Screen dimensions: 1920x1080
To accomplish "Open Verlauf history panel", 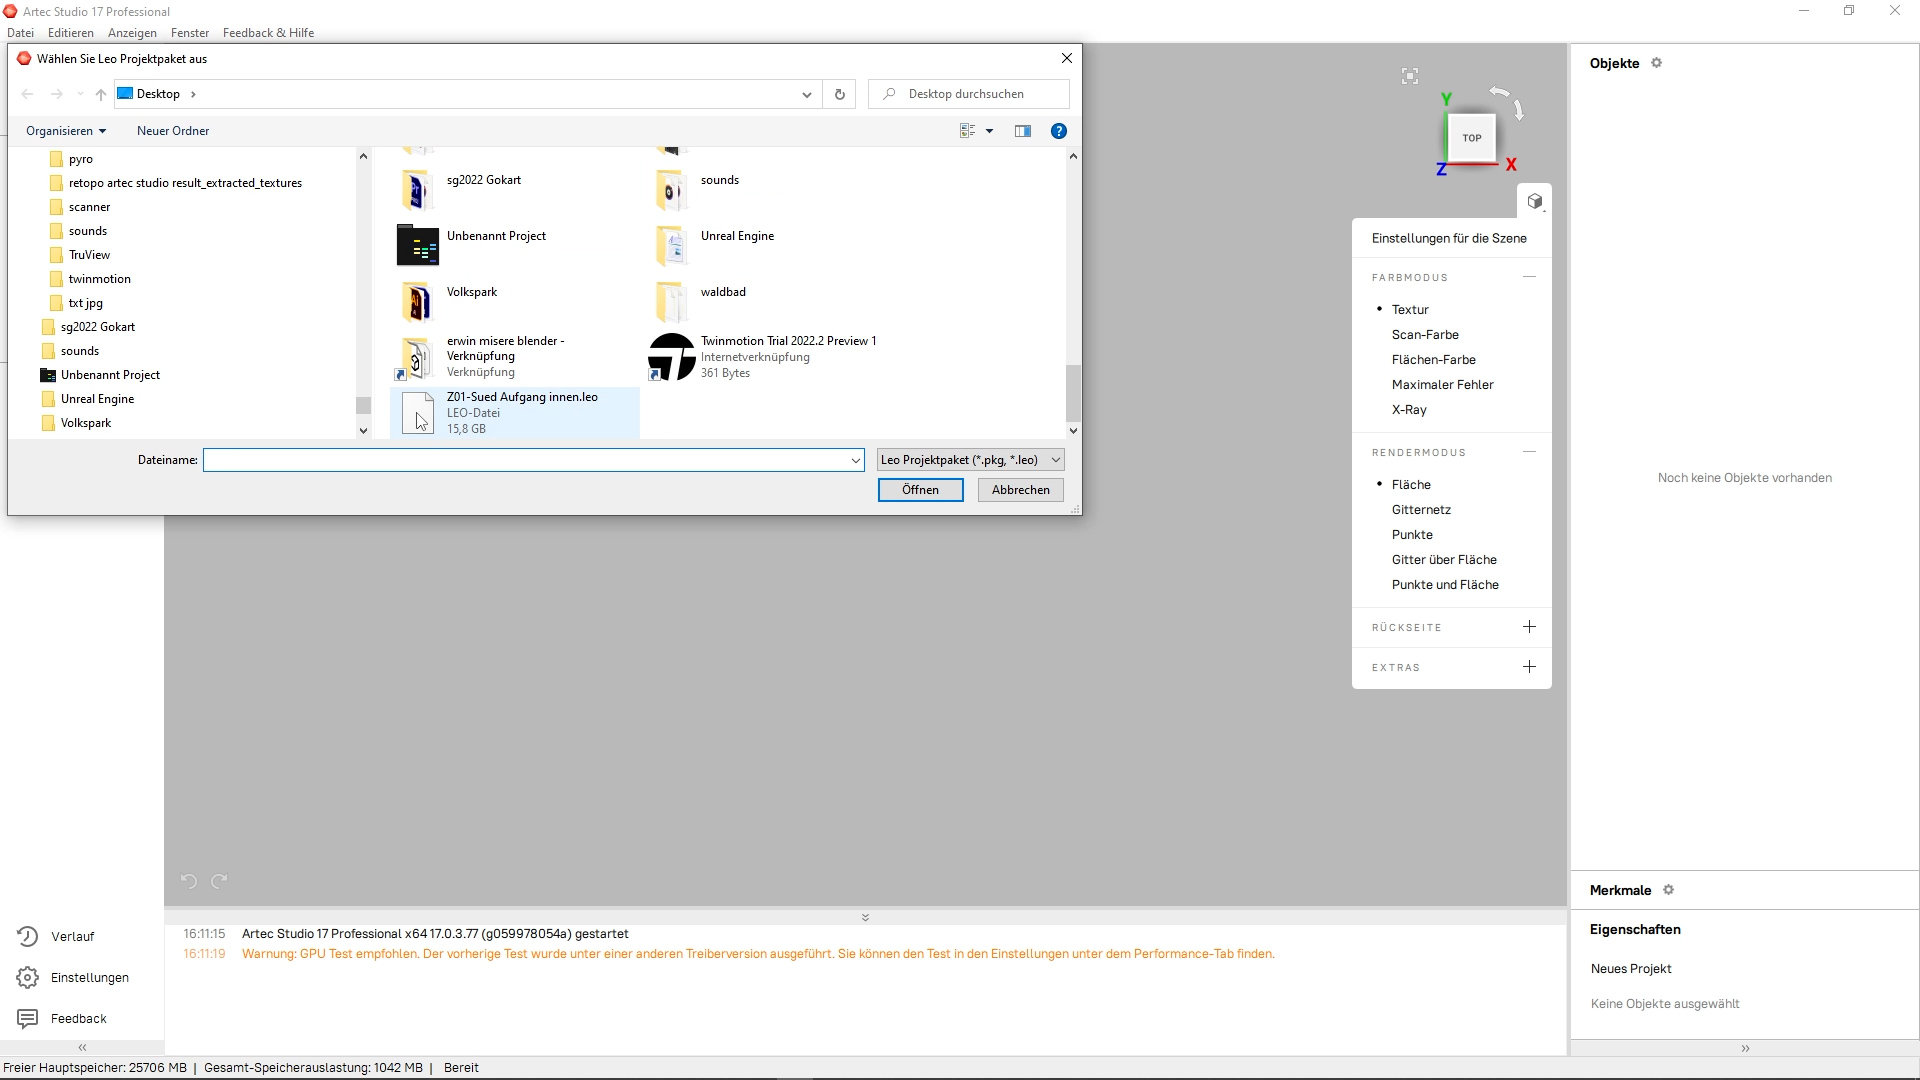I will [x=56, y=937].
